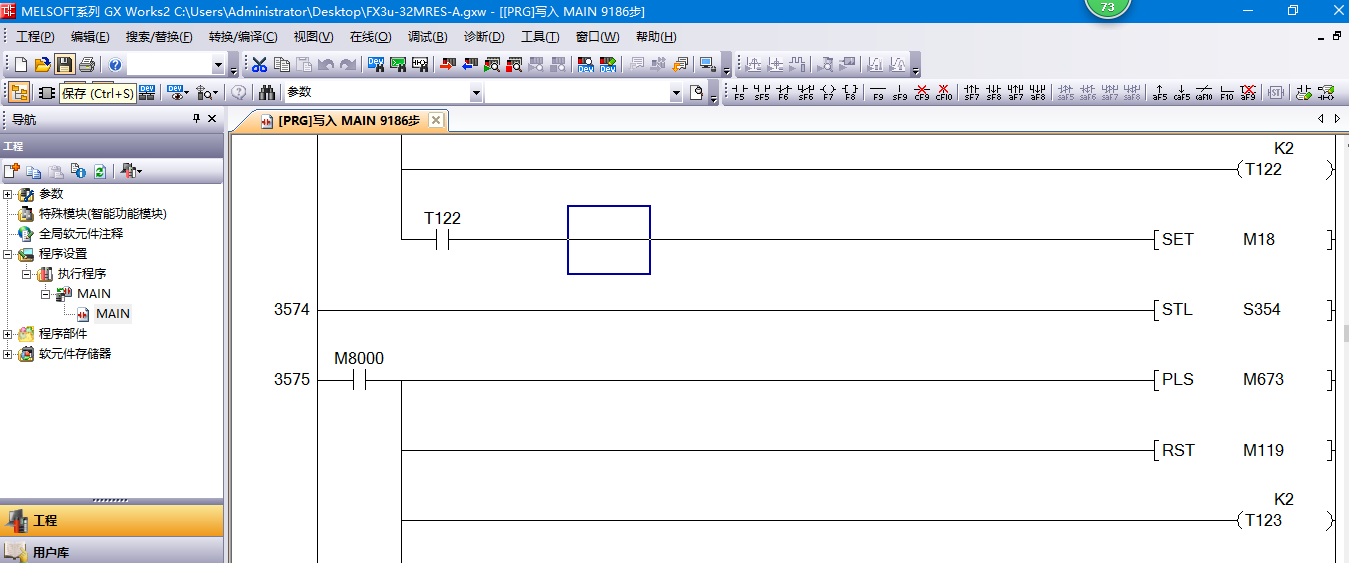Select 全局软元件注释 in project tree

(80, 234)
